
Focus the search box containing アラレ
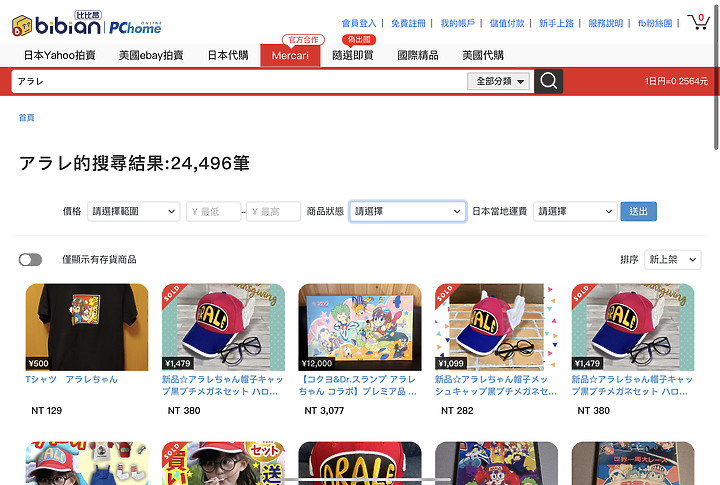click(239, 81)
